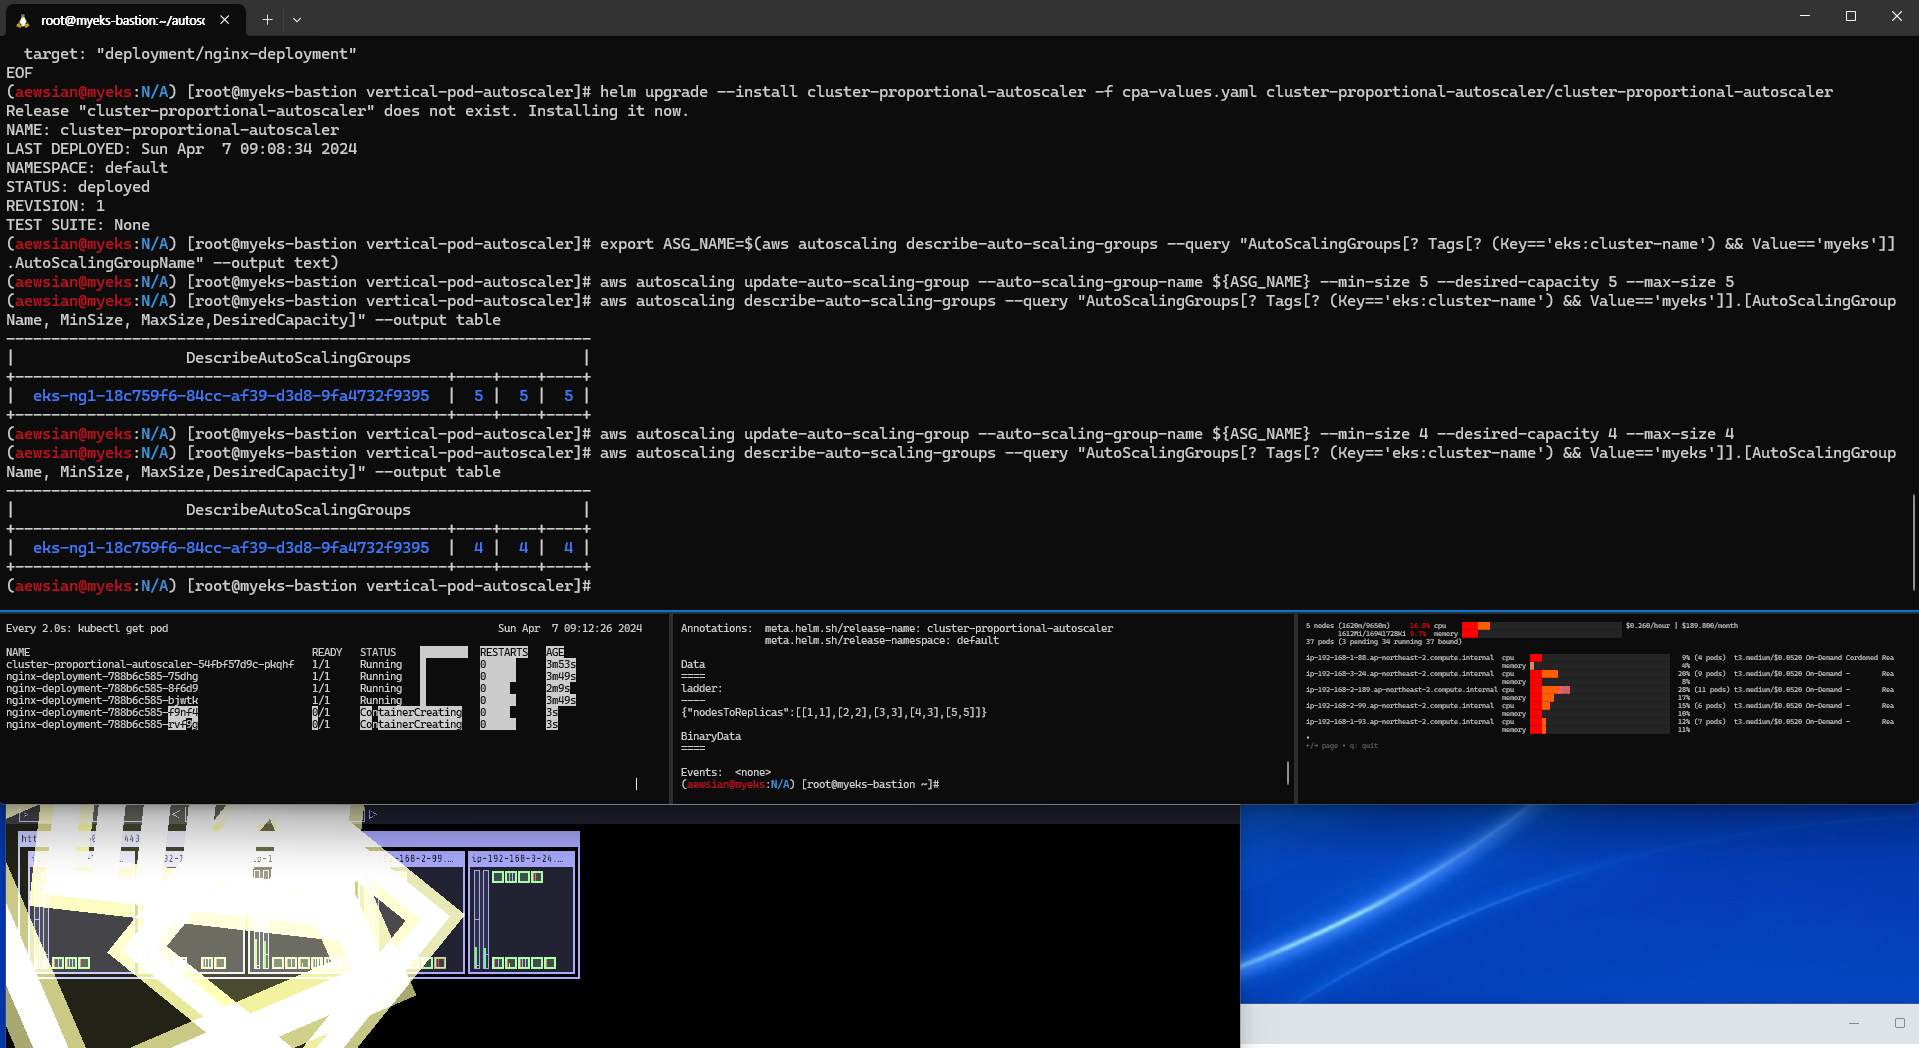Maximize the Windows Terminal window
Image resolution: width=1919 pixels, height=1048 pixels.
tap(1851, 16)
